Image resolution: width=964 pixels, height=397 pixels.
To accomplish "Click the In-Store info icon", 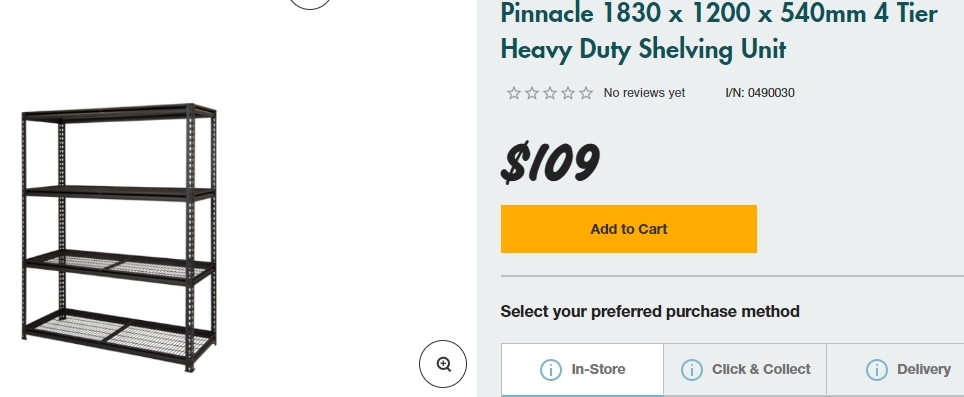I will tap(550, 370).
